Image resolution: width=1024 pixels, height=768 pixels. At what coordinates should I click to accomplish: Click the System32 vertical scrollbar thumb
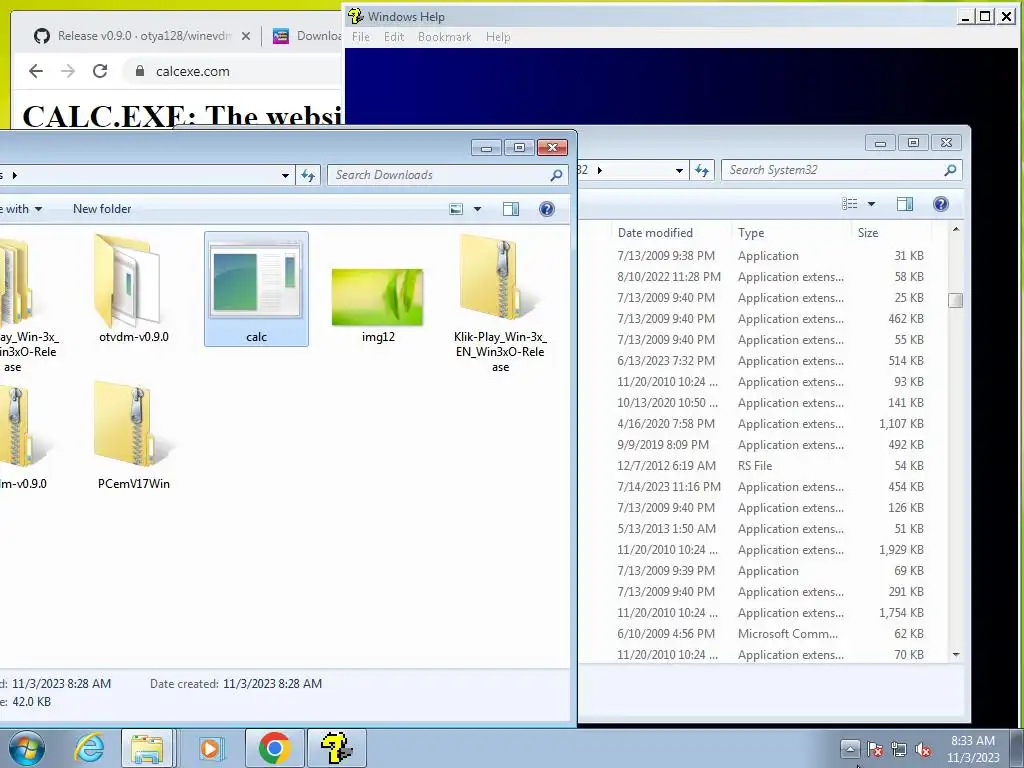pyautogui.click(x=955, y=300)
